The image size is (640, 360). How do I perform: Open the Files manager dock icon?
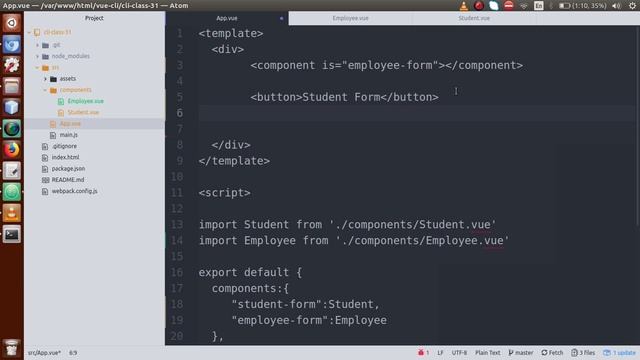(x=11, y=86)
